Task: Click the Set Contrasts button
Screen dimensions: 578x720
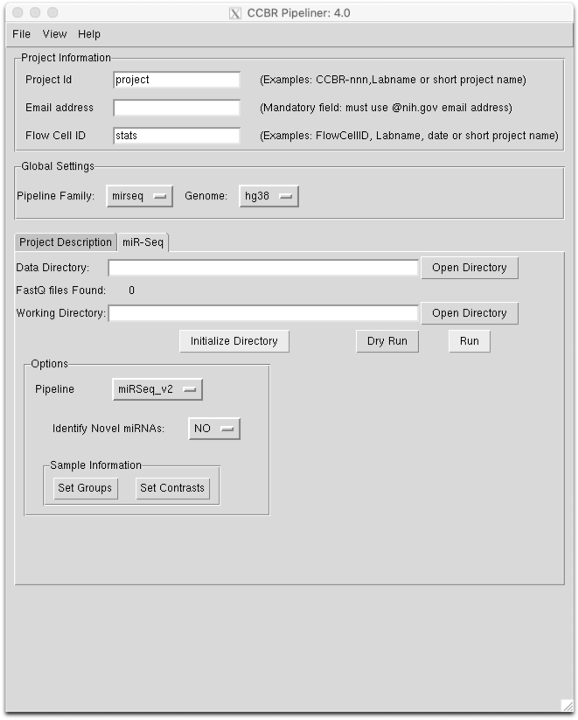Action: click(x=172, y=488)
